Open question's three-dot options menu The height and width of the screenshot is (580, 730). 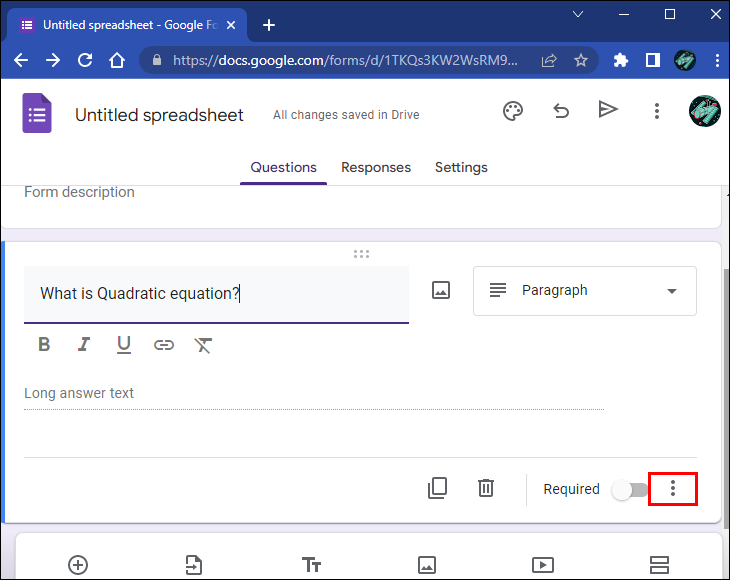673,488
